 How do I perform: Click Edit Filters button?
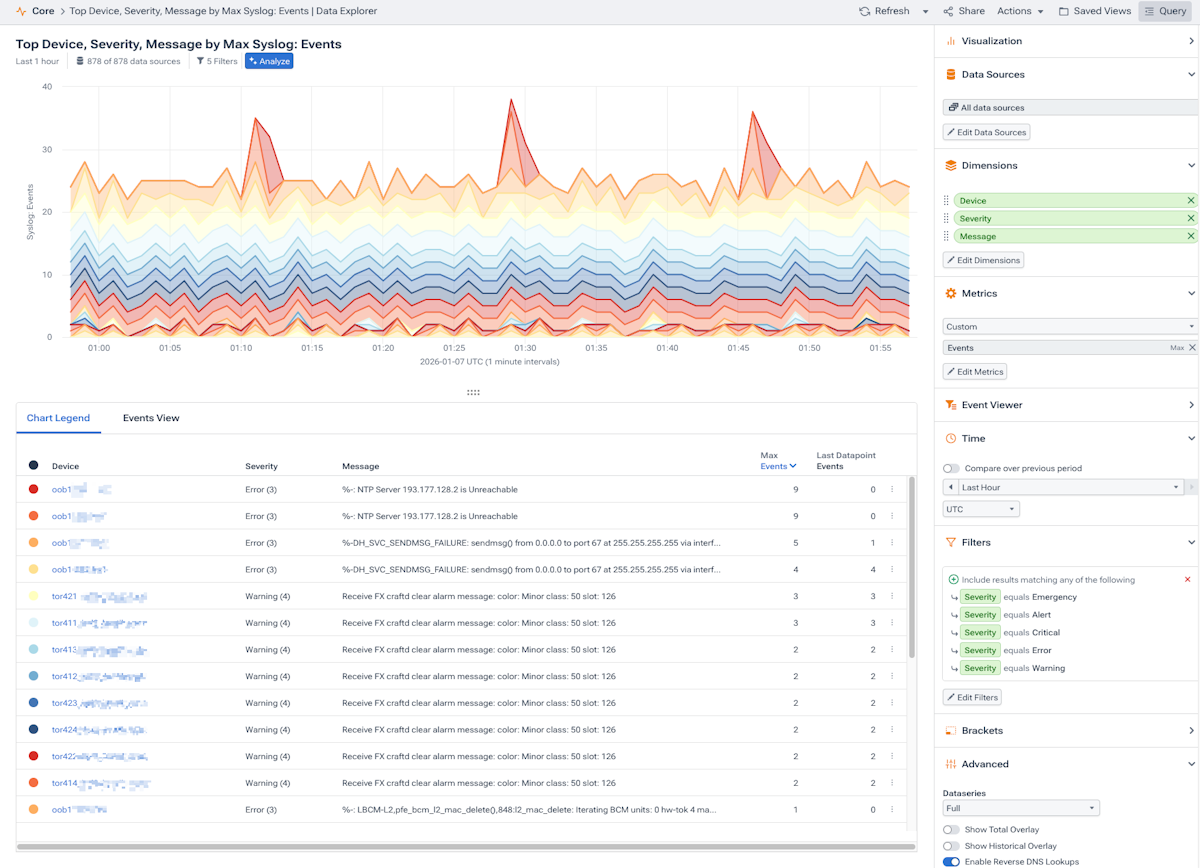pyautogui.click(x=973, y=697)
